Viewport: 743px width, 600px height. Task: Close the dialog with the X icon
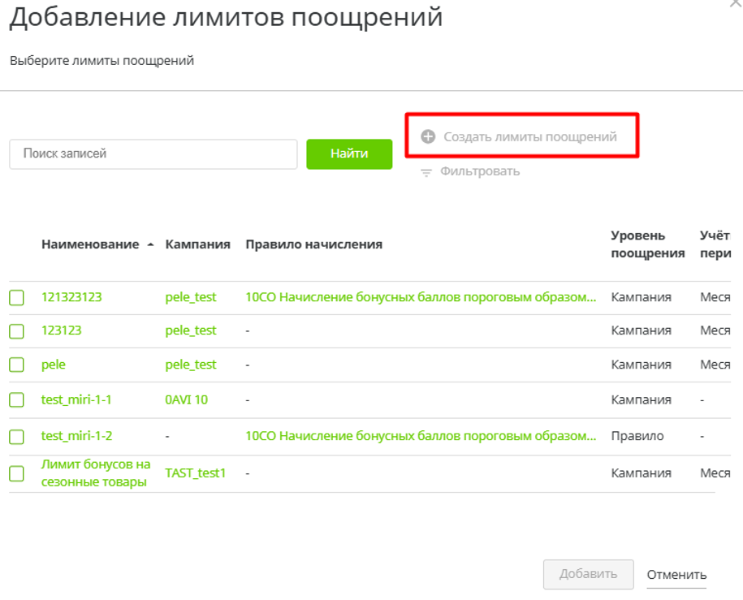pyautogui.click(x=737, y=4)
